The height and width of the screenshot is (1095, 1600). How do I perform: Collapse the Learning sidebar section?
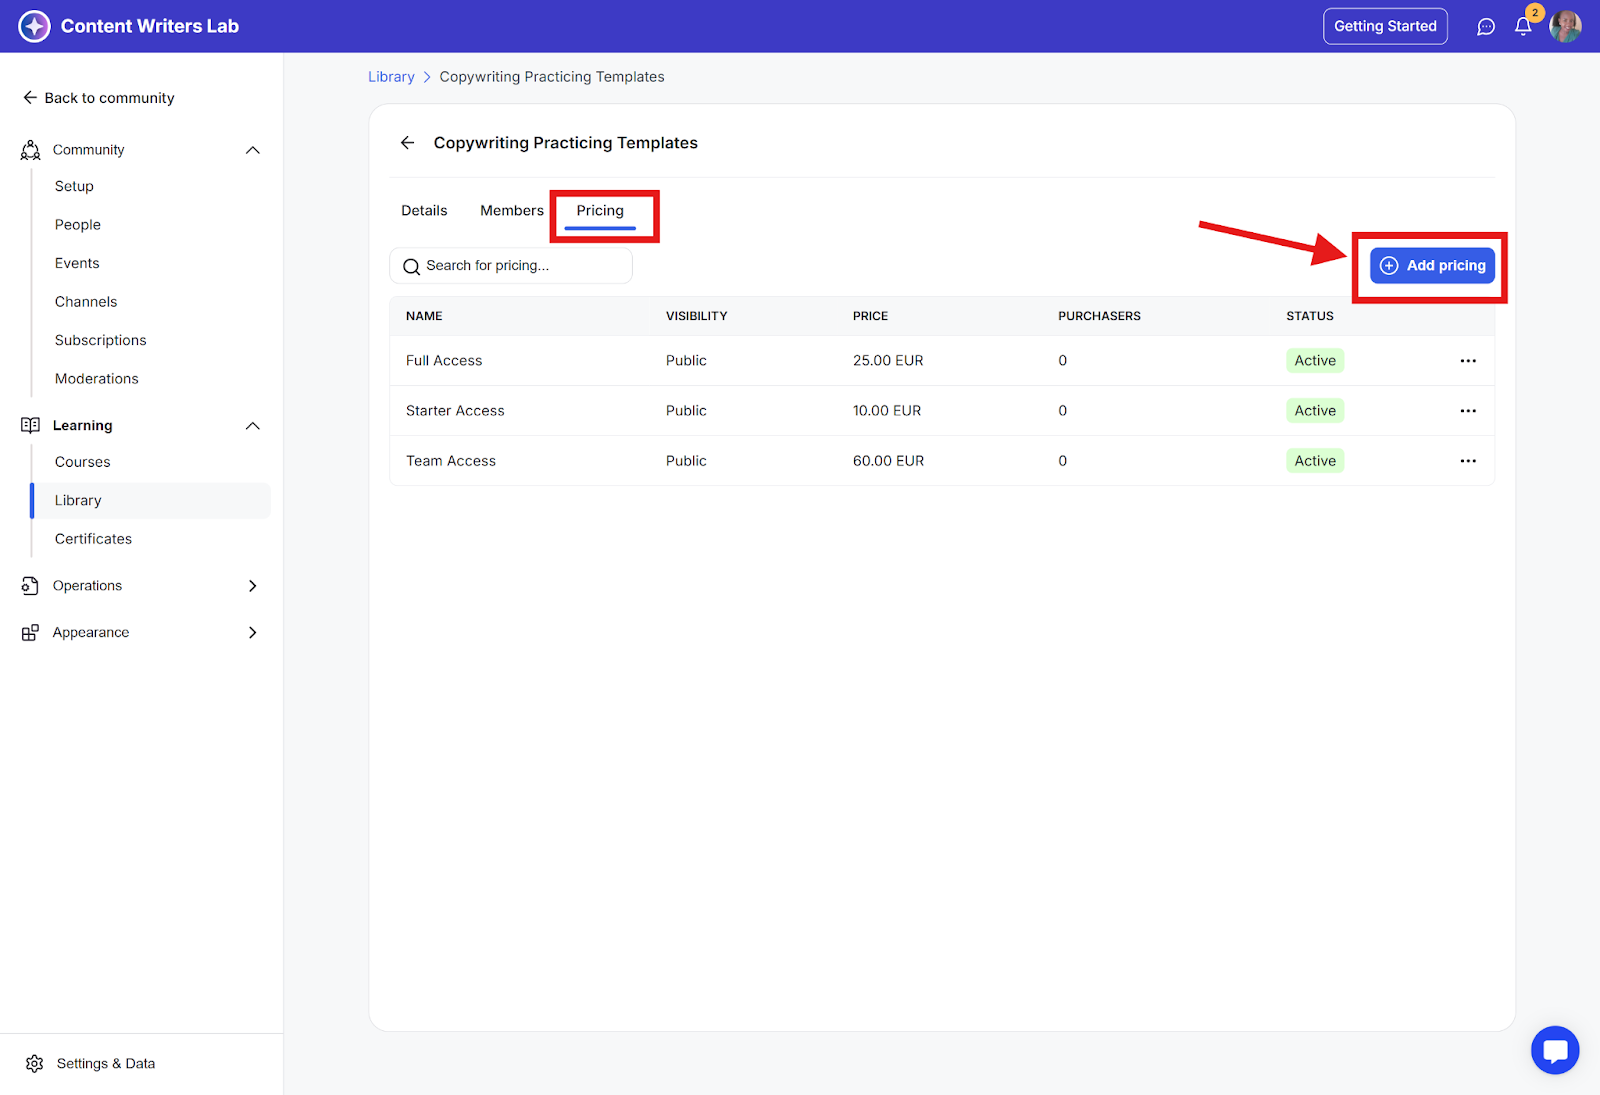pos(252,426)
